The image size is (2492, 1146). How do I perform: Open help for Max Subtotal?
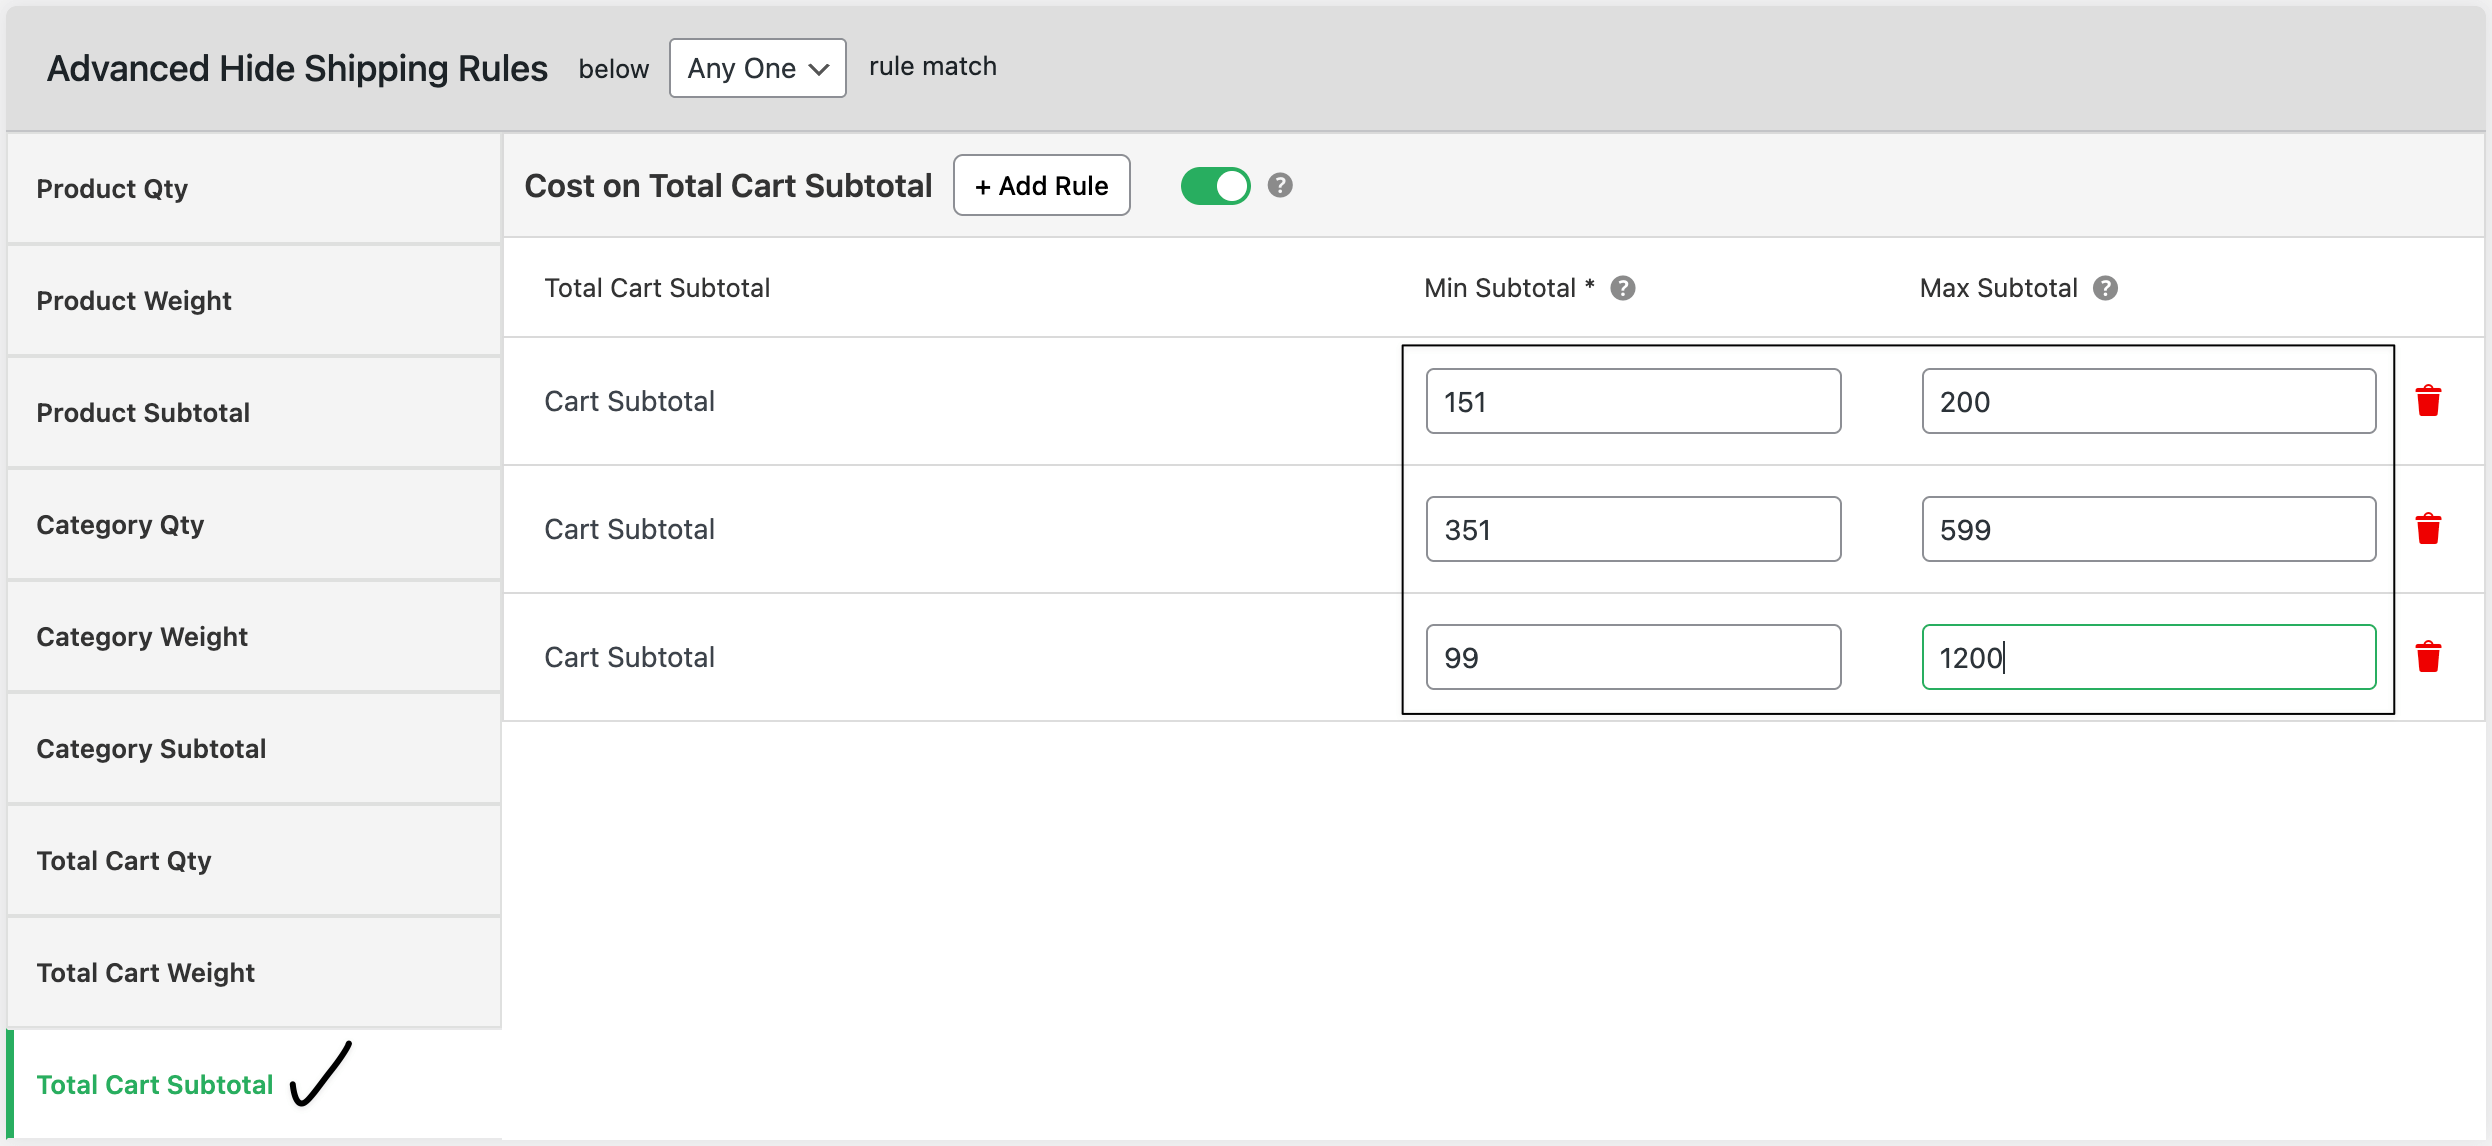click(x=2105, y=288)
